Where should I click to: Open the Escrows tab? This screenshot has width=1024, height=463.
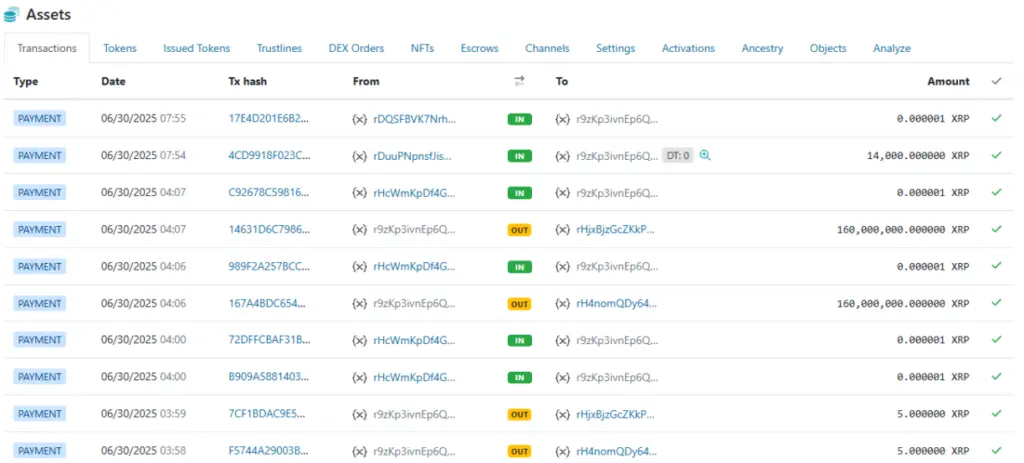479,48
